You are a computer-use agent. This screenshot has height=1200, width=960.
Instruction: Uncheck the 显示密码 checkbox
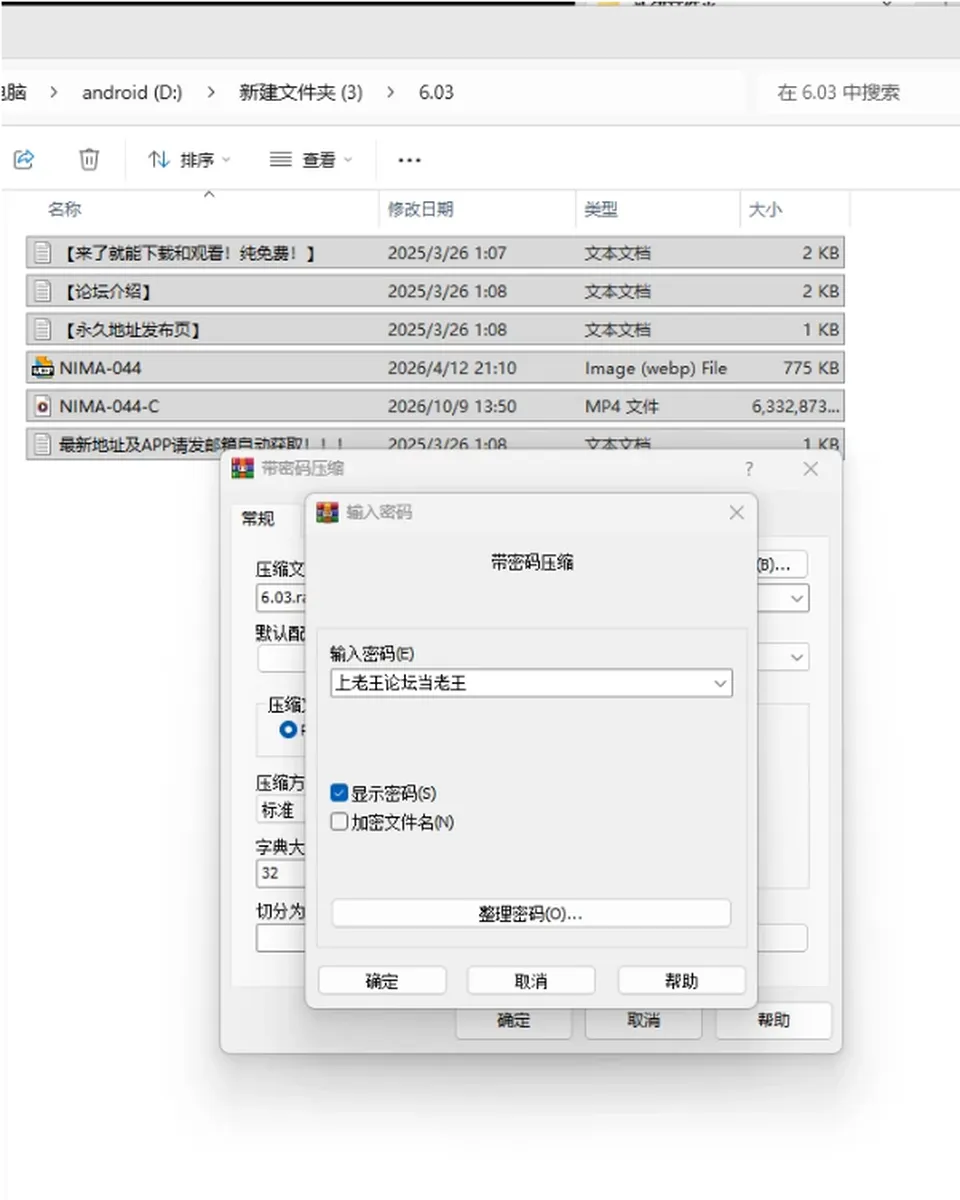click(339, 793)
